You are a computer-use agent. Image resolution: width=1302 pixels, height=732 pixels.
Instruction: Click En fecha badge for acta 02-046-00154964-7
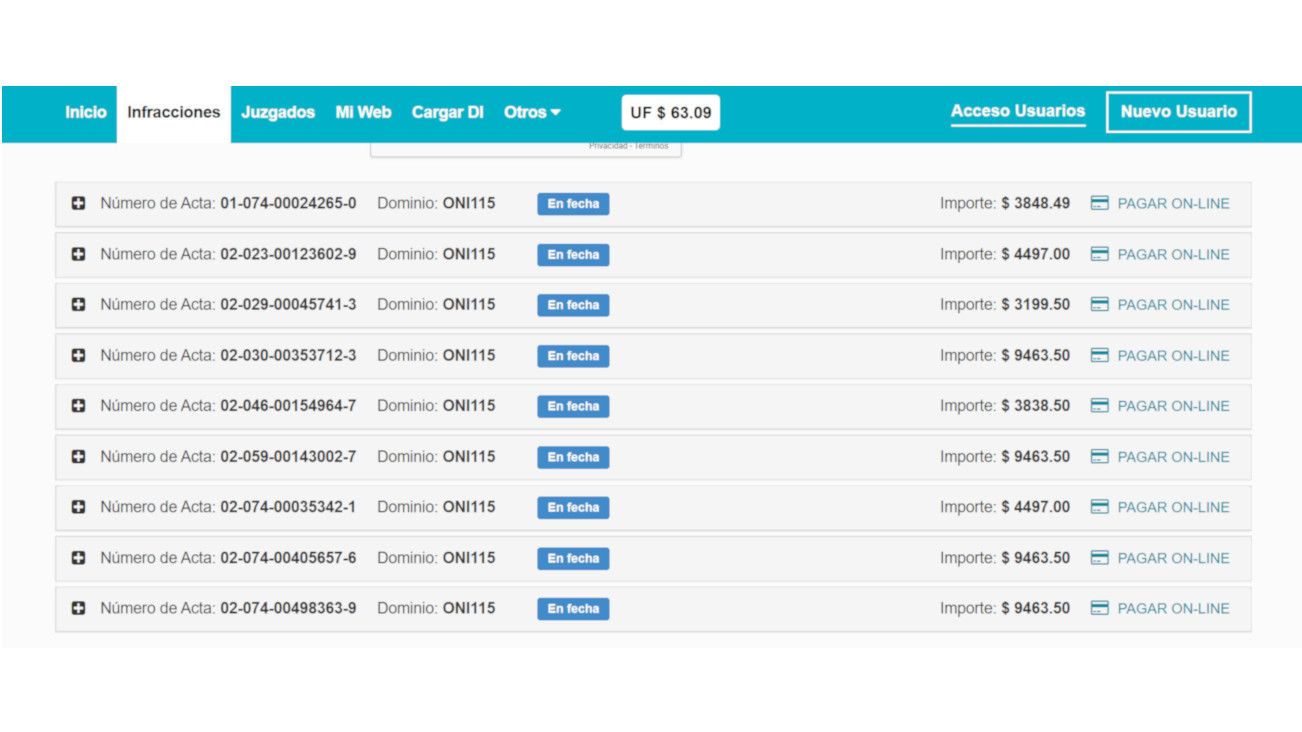(573, 406)
